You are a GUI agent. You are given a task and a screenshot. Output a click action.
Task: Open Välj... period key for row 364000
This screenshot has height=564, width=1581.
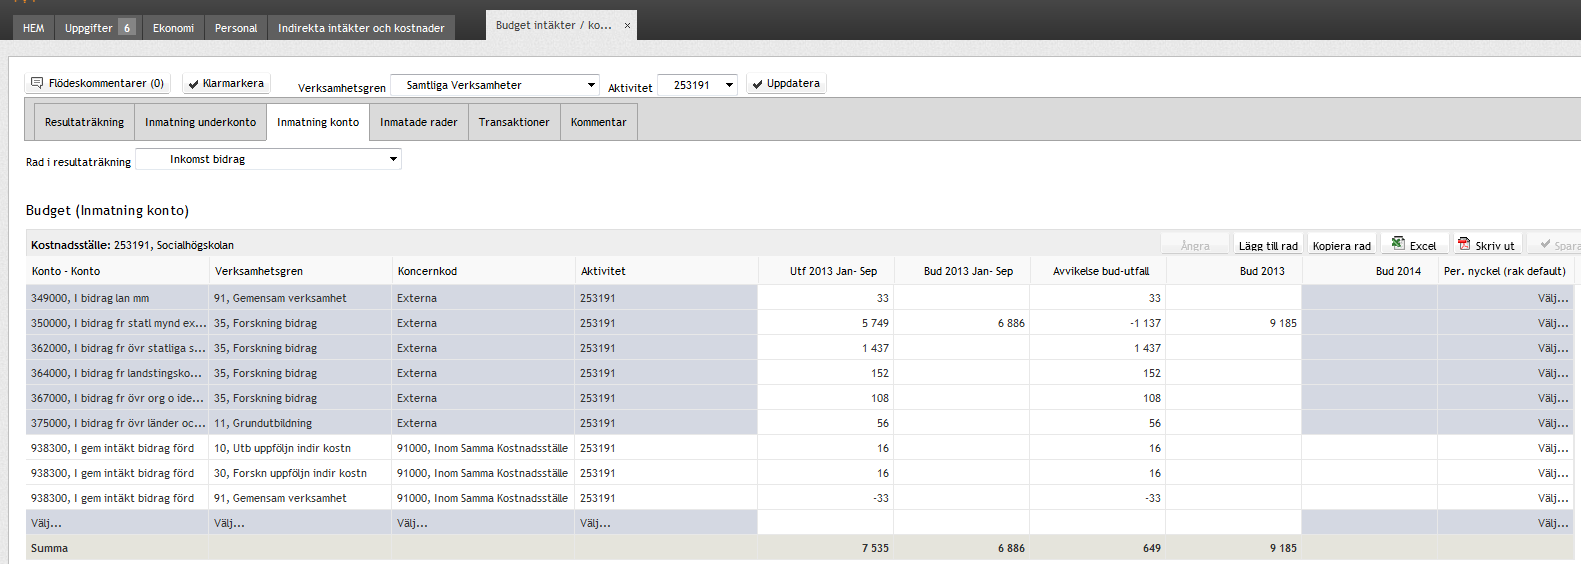click(1553, 373)
